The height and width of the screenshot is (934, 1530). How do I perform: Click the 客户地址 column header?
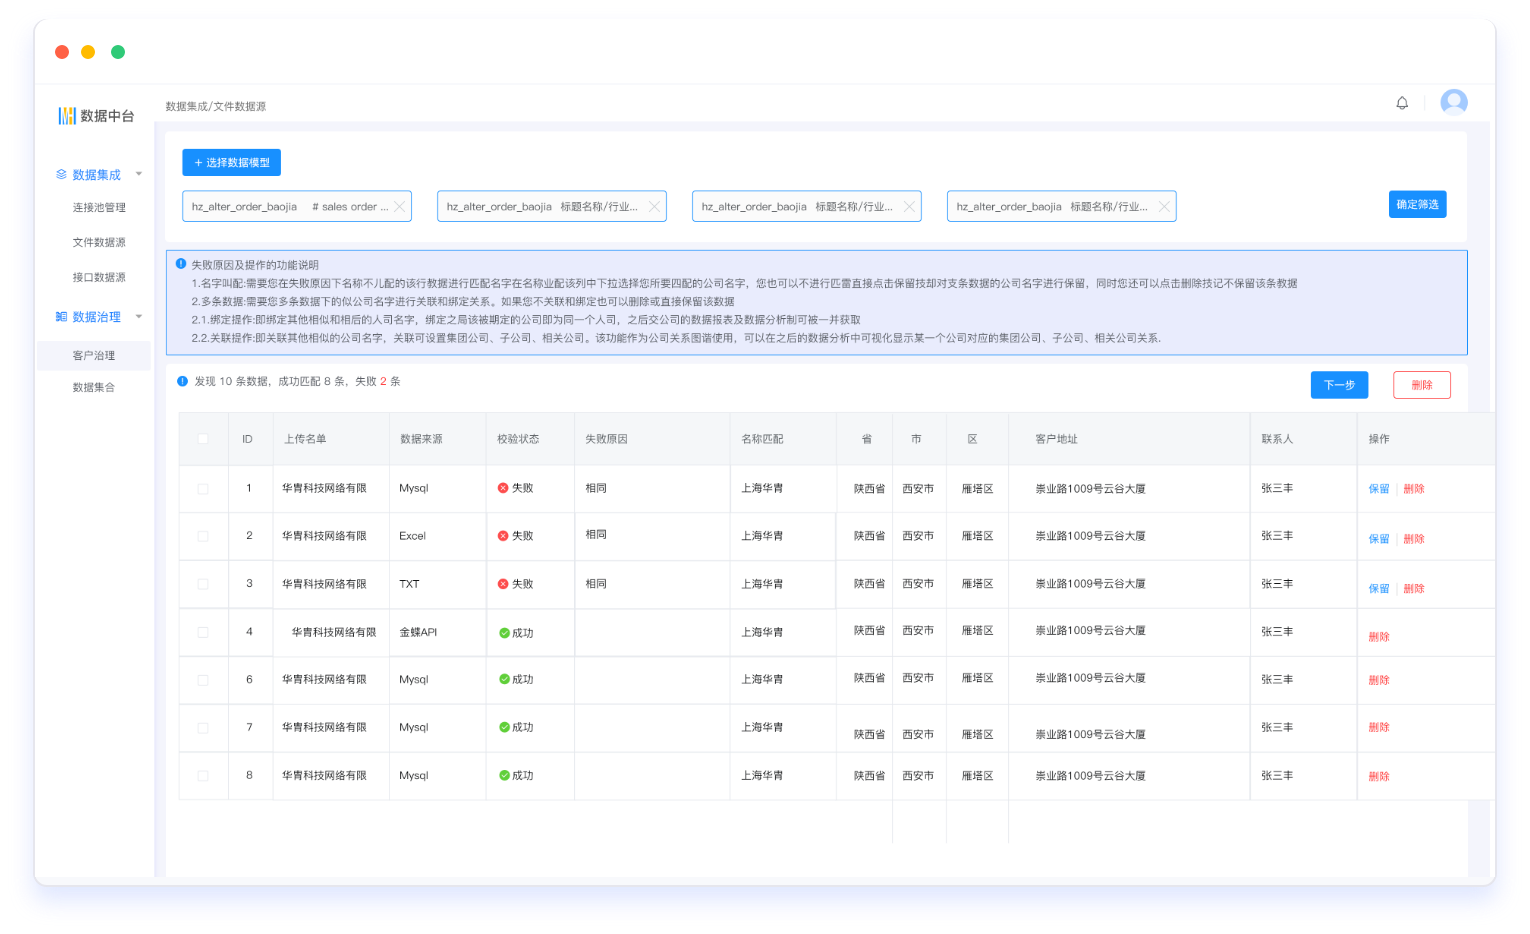point(1056,439)
